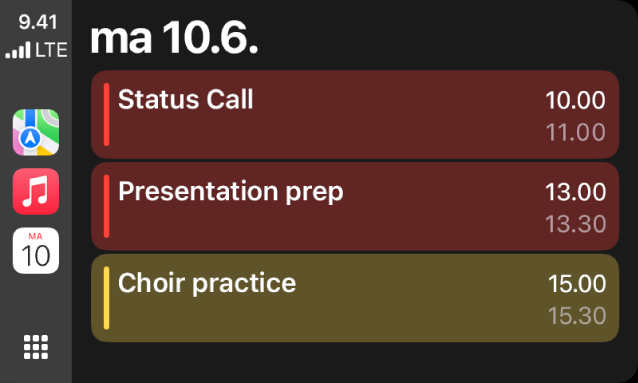Tap the LTE signal strength indicator
Image resolution: width=638 pixels, height=383 pixels.
point(36,50)
